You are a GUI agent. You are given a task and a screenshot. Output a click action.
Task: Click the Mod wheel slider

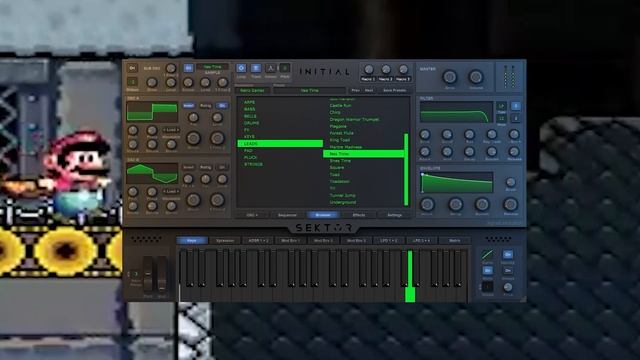coord(162,274)
